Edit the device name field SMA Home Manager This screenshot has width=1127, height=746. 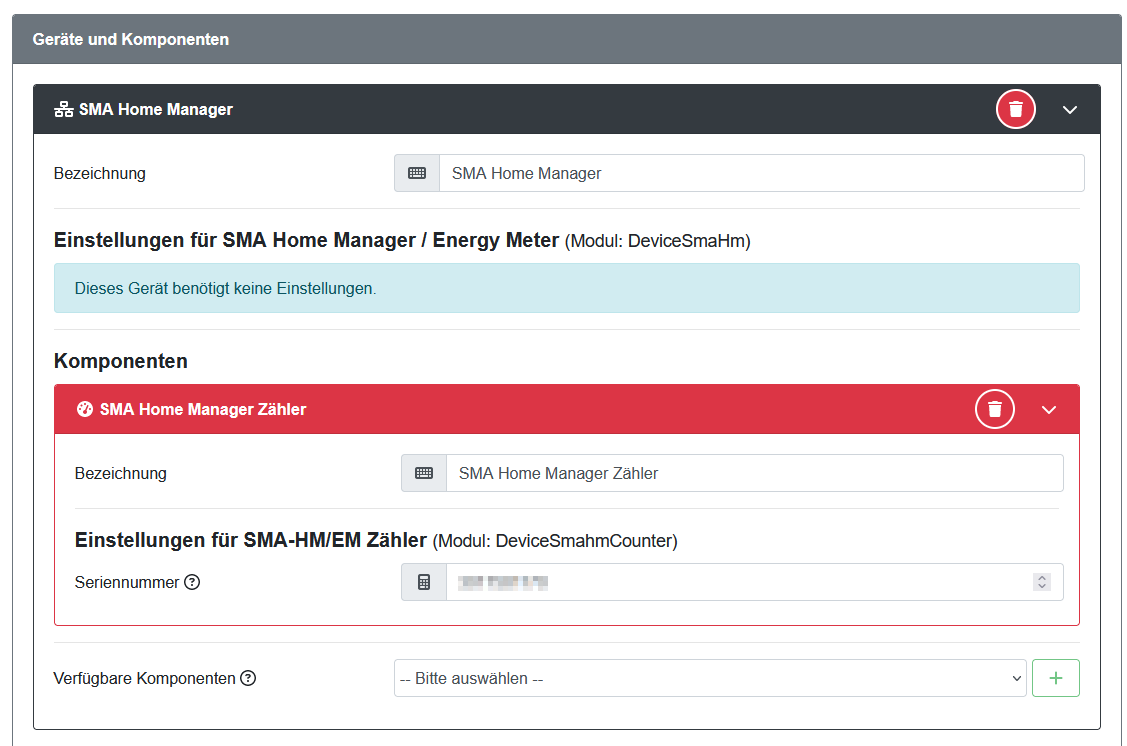(x=761, y=173)
